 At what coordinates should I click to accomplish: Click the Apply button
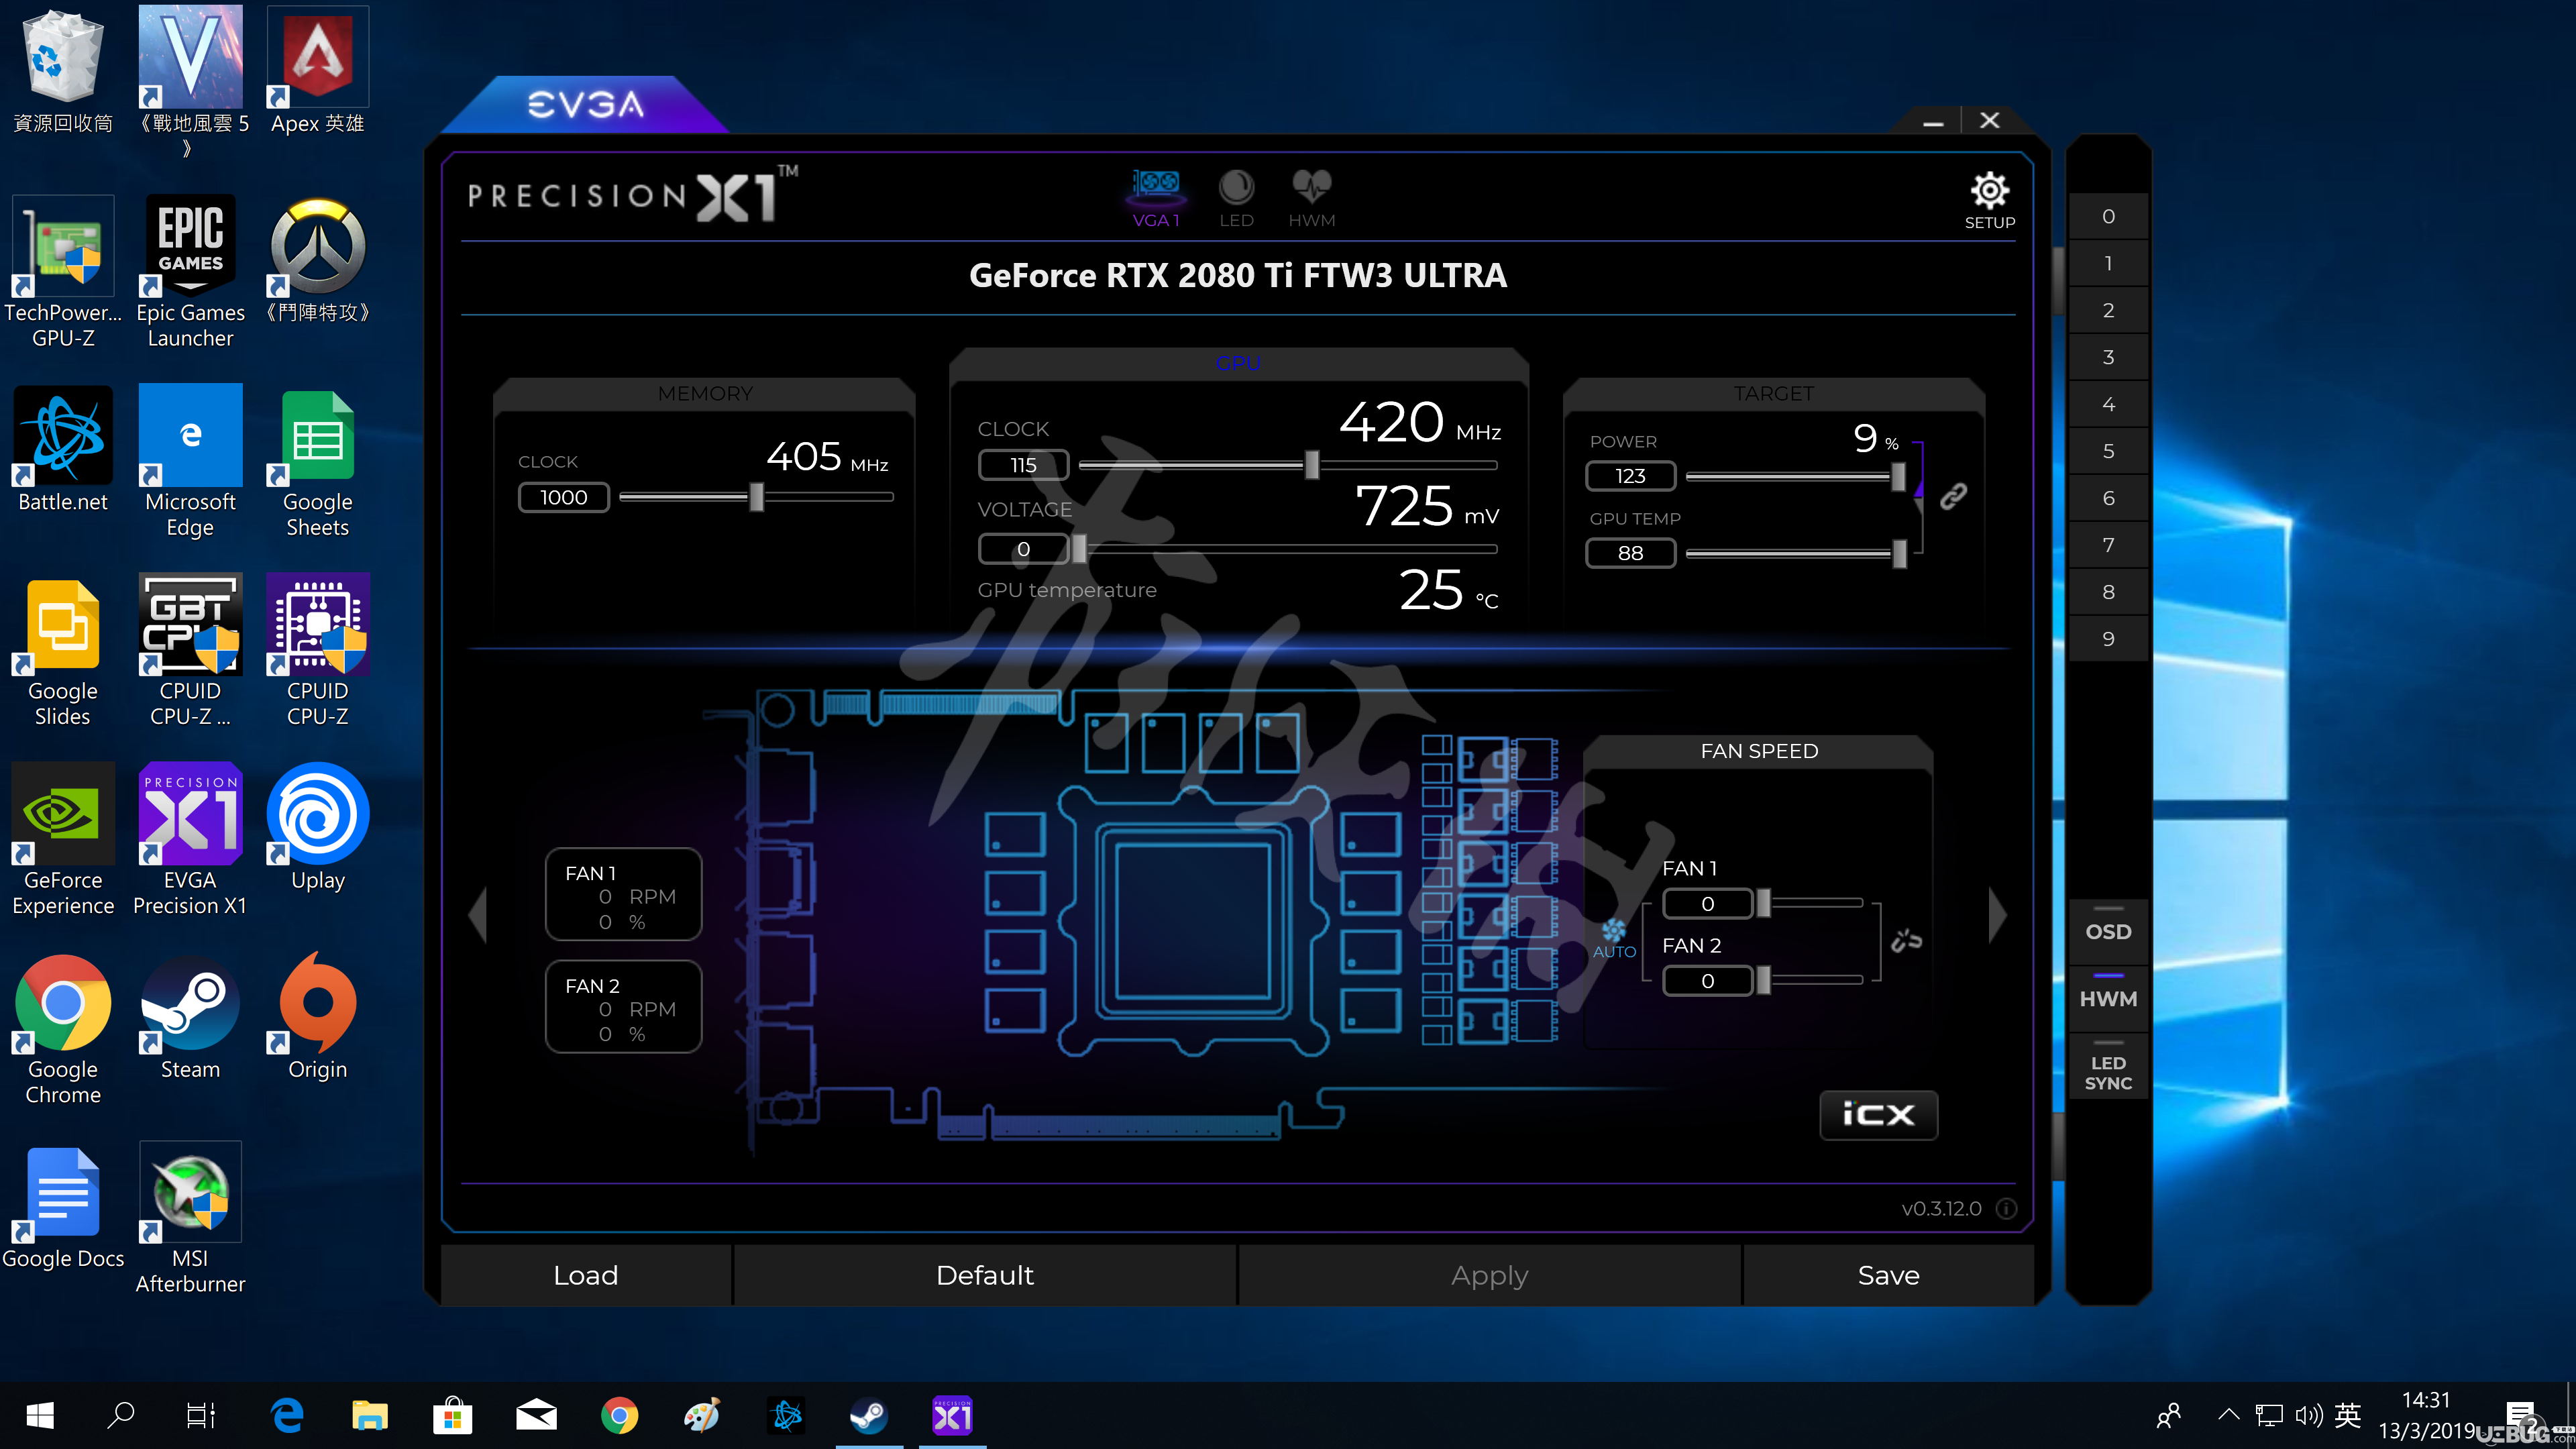point(1489,1275)
